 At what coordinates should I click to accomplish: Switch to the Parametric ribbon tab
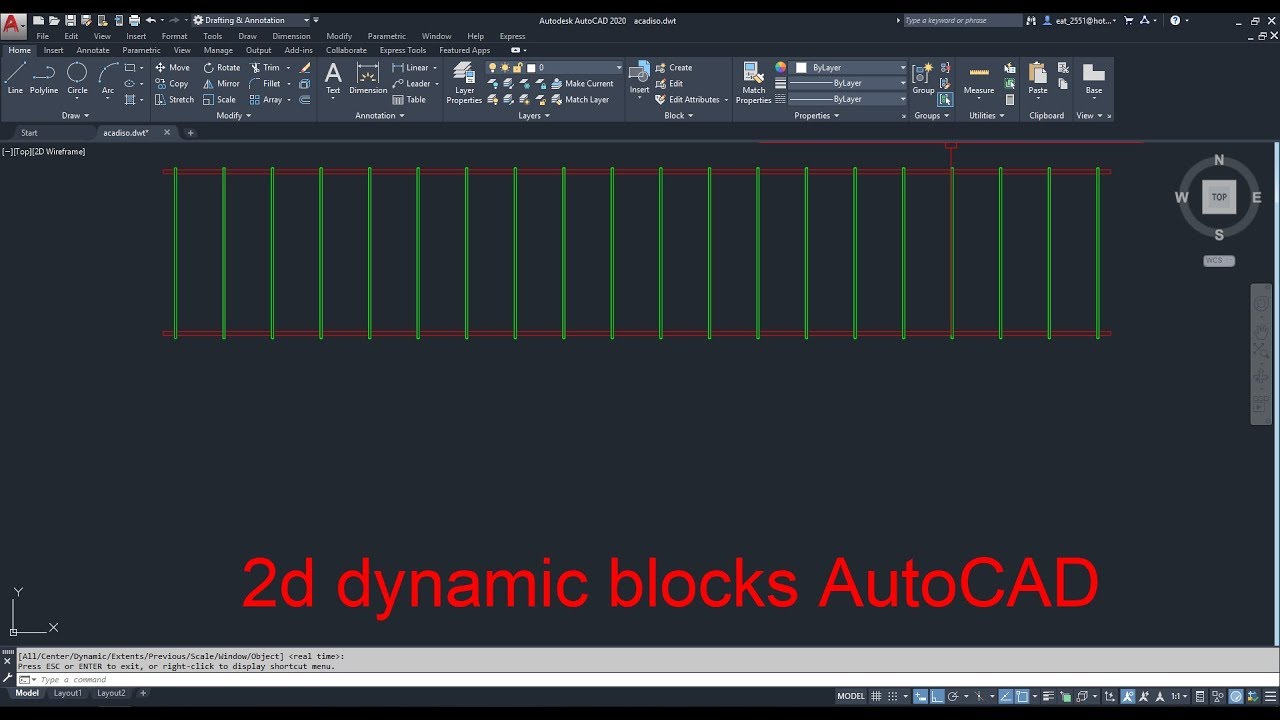click(x=141, y=50)
